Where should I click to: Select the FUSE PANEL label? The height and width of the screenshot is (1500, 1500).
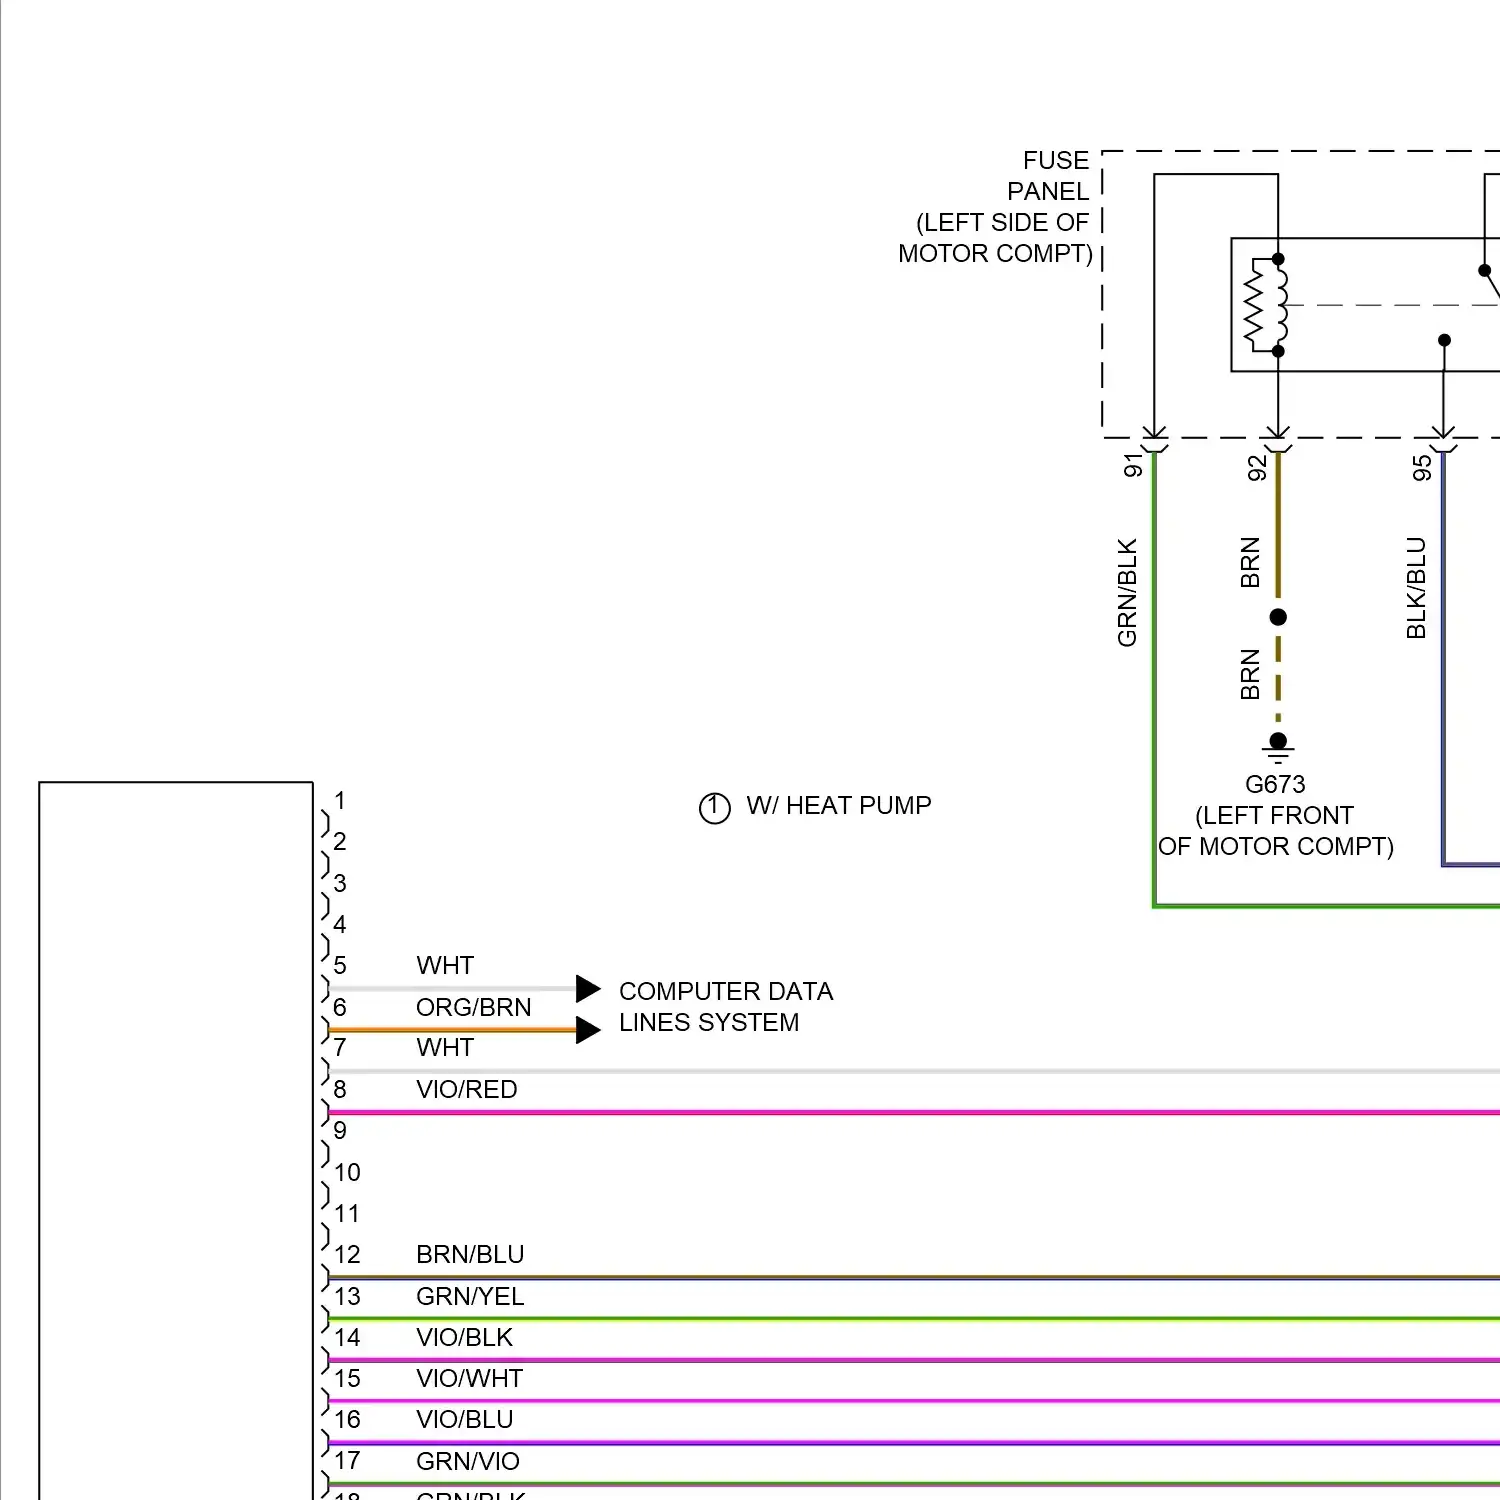[x=1048, y=176]
